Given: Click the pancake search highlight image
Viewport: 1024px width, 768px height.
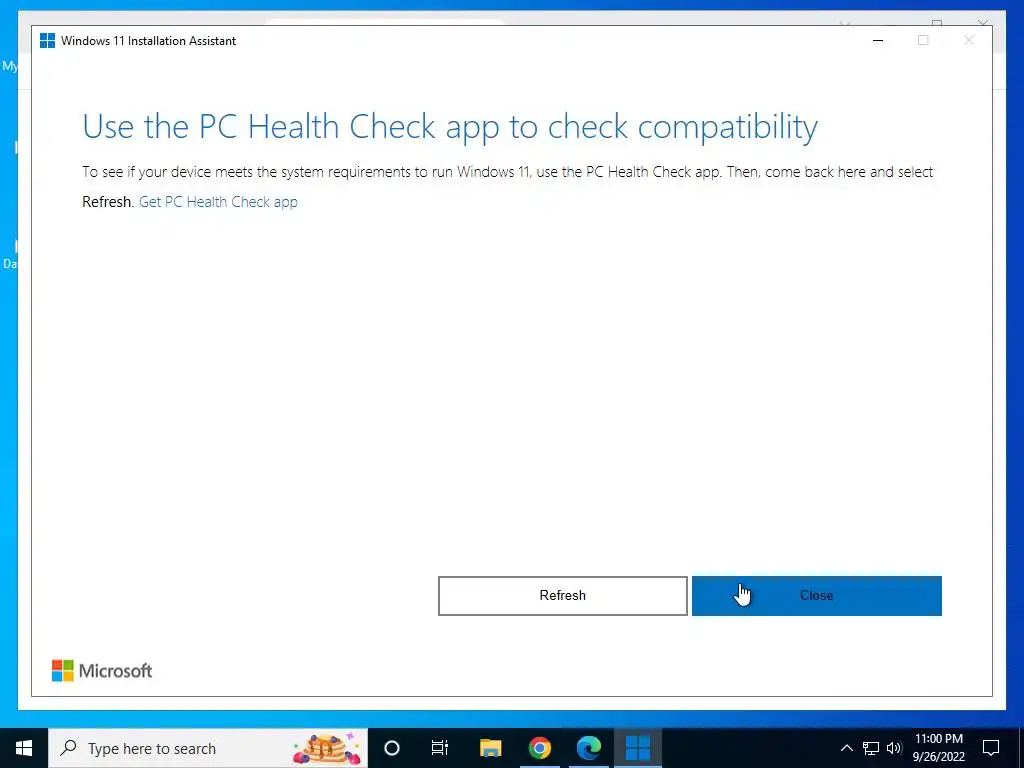Looking at the screenshot, I should point(327,748).
